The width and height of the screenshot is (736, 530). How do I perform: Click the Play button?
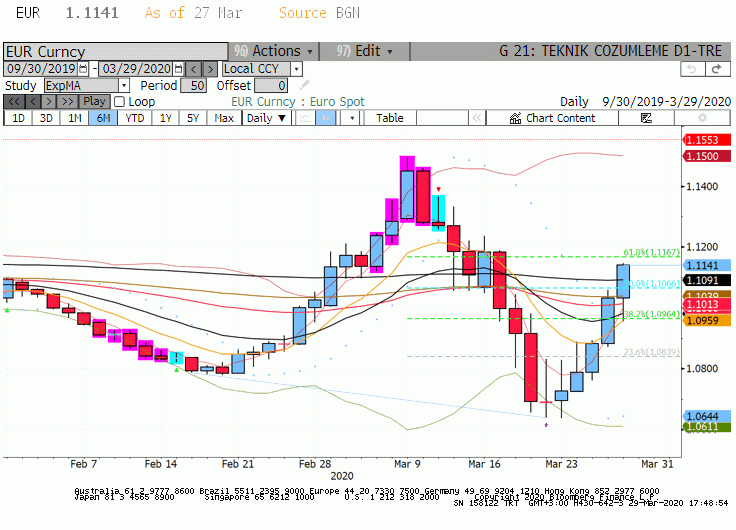(94, 101)
